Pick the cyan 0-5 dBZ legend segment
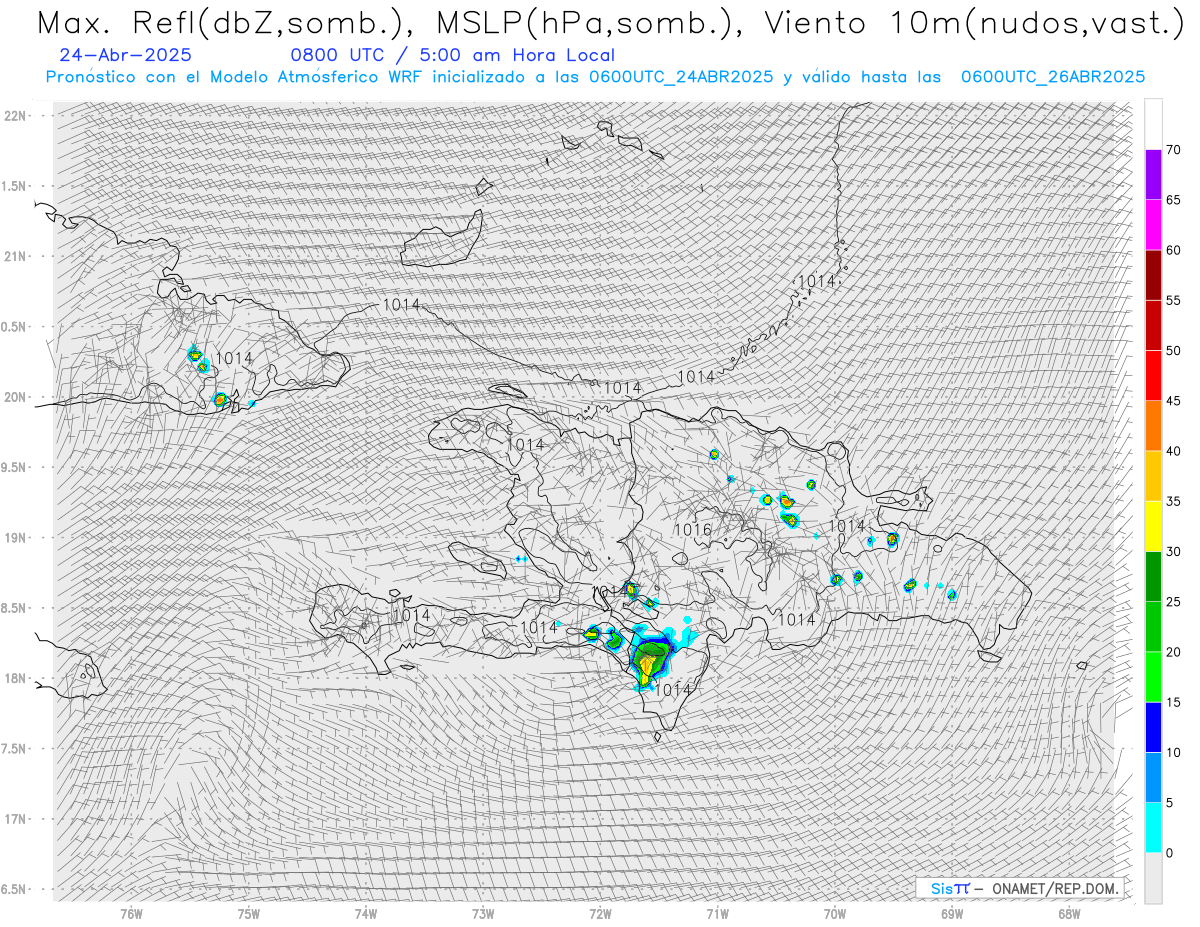Viewport: 1200px width, 927px height. [1153, 828]
